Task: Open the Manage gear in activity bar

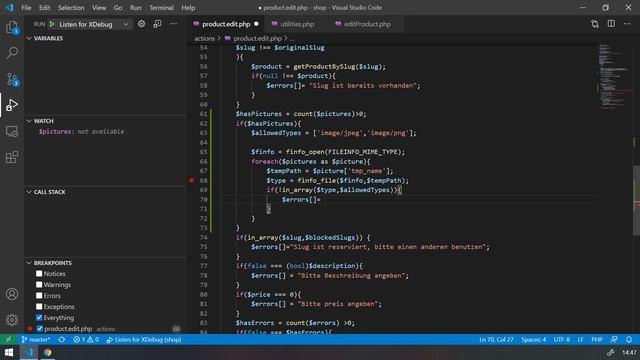Action: tap(12, 320)
